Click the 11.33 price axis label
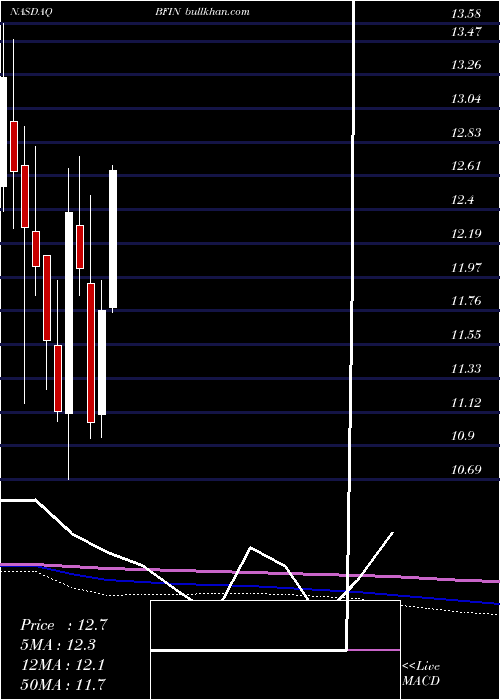The height and width of the screenshot is (700, 500). [x=466, y=368]
